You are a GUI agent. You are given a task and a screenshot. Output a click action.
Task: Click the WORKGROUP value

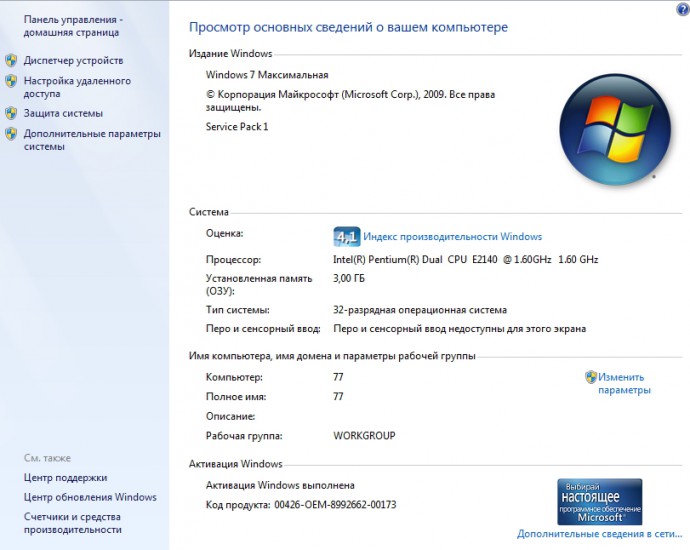(x=364, y=436)
